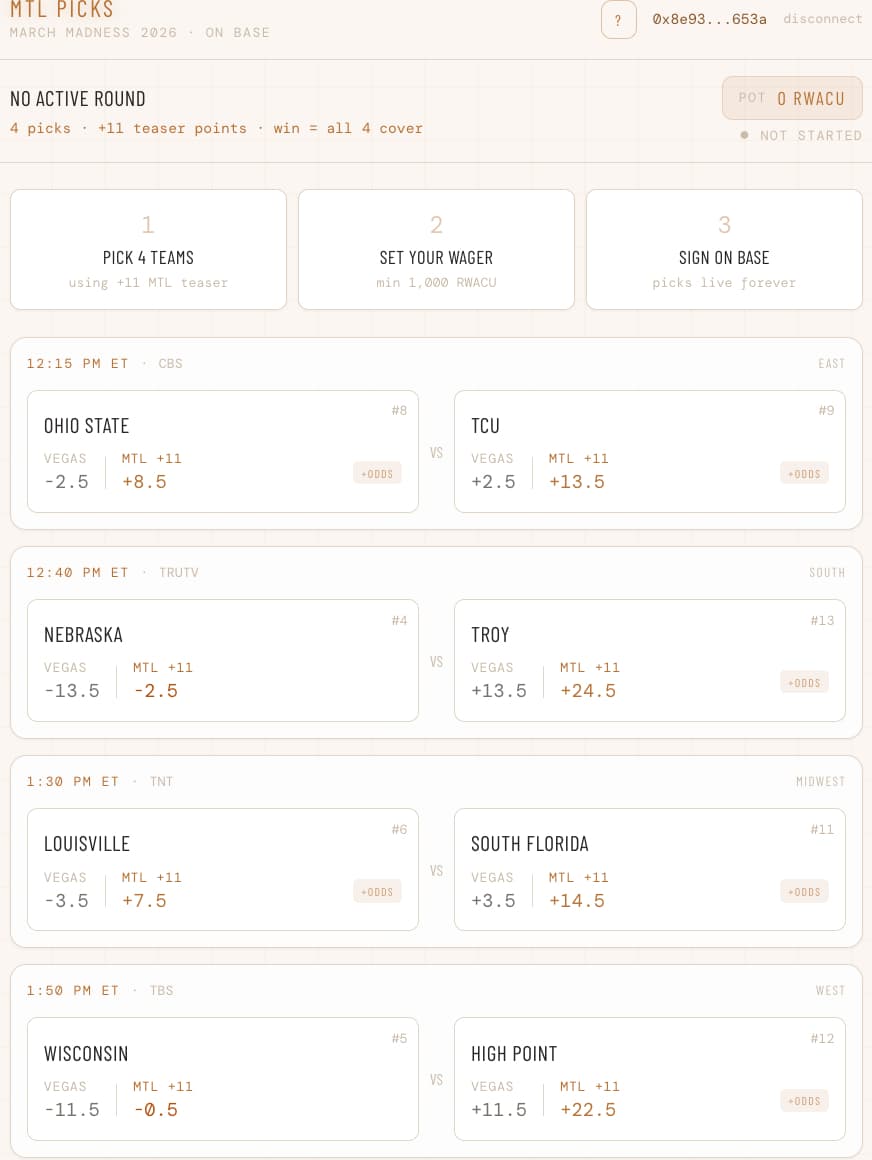The height and width of the screenshot is (1160, 872).
Task: Expand +ODDS on the Ohio State card
Action: [377, 473]
